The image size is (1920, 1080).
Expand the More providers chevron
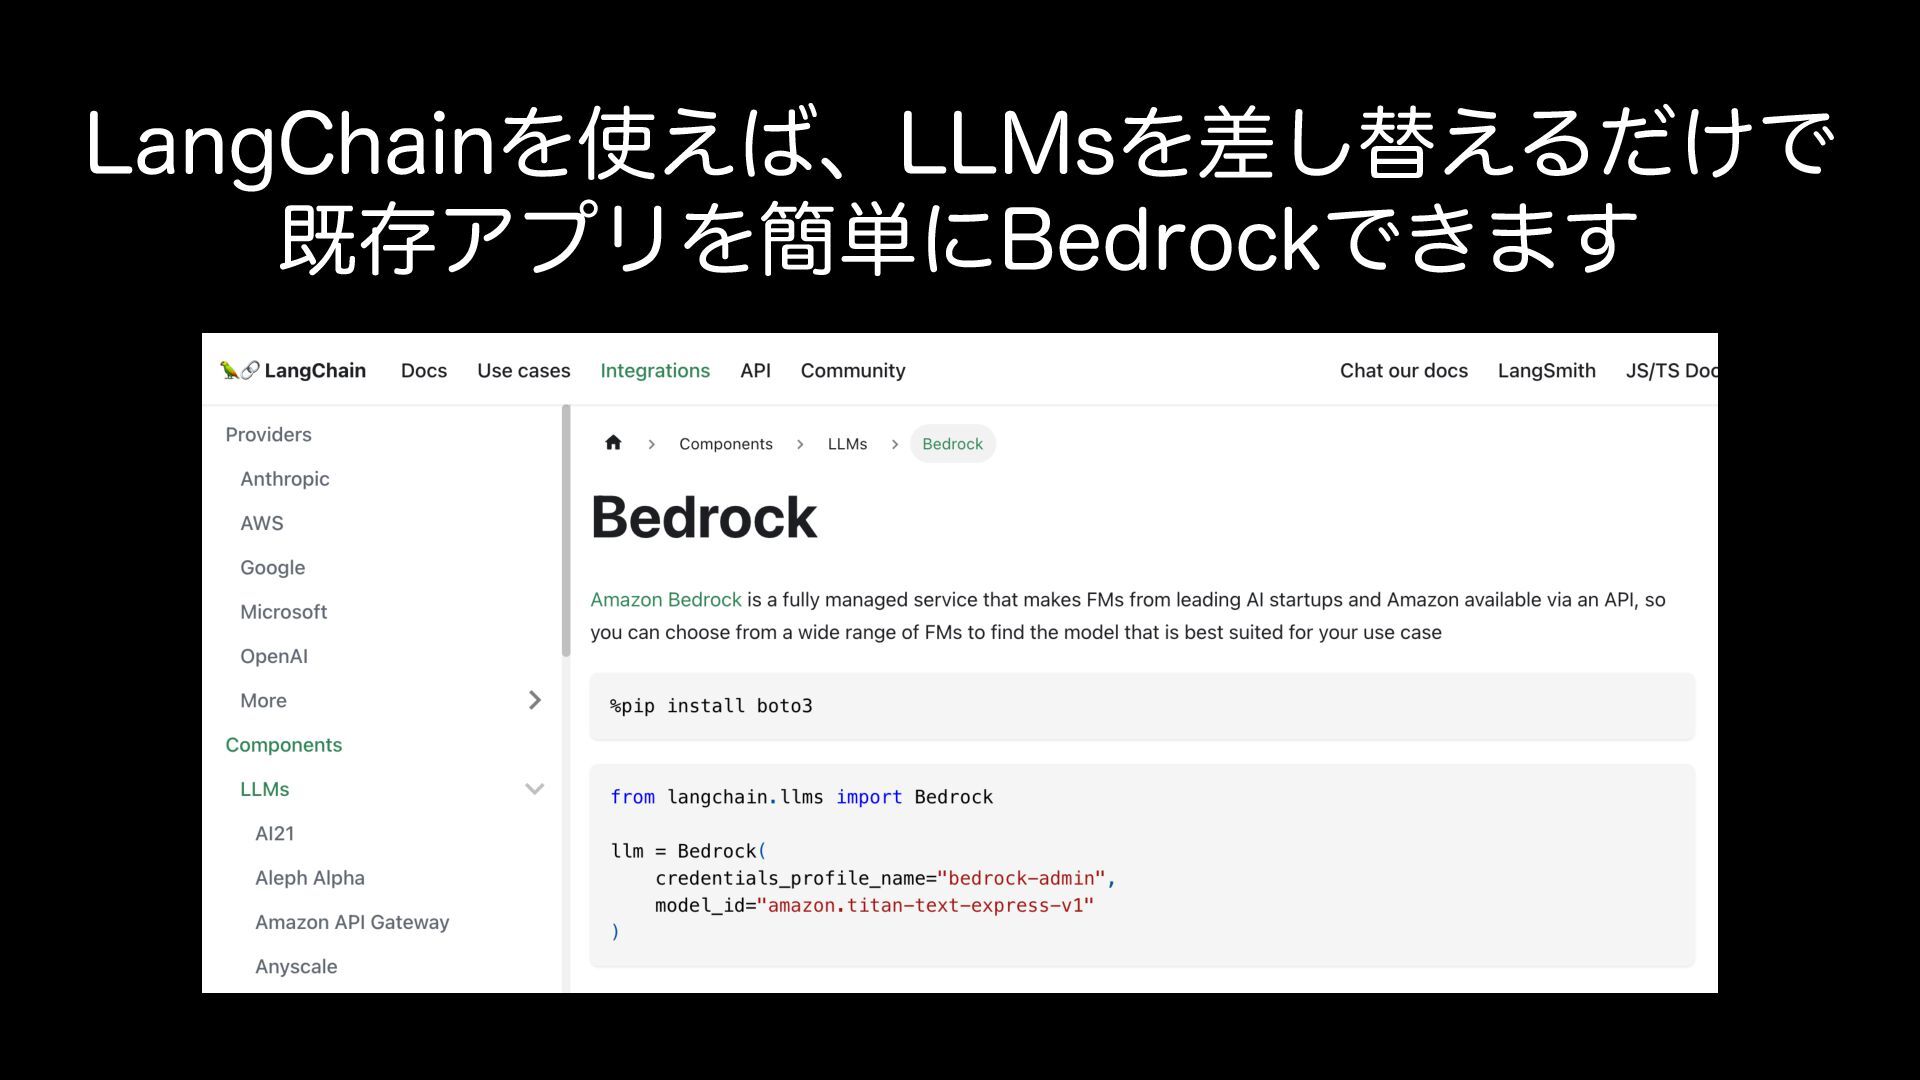535,700
